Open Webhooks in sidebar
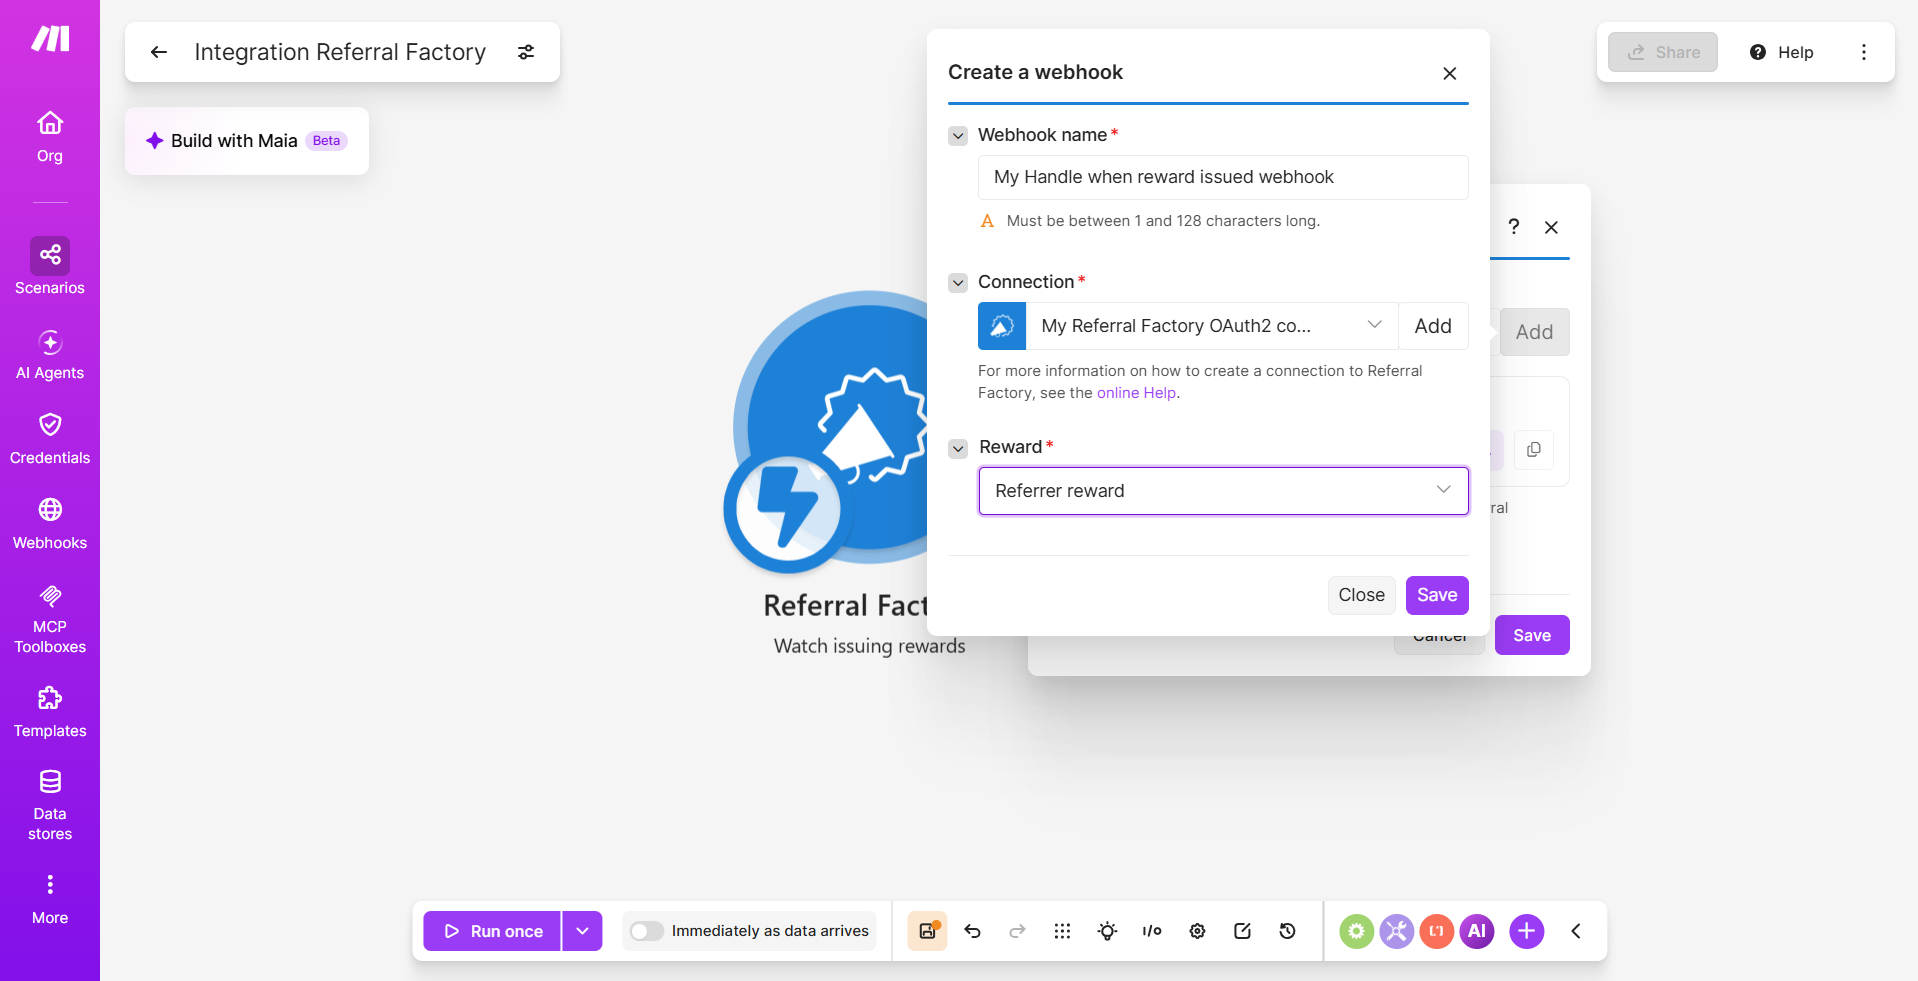Image resolution: width=1918 pixels, height=981 pixels. [50, 525]
